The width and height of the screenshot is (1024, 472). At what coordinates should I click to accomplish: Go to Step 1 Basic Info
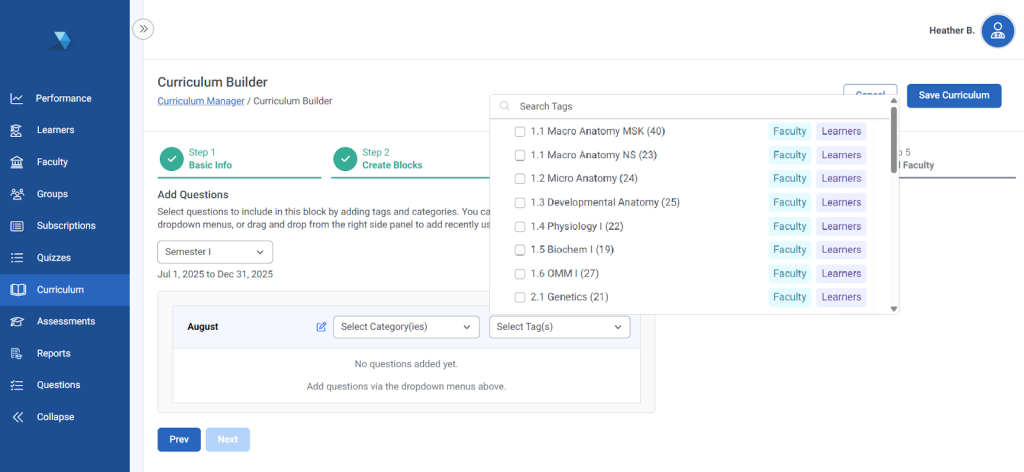(x=210, y=159)
